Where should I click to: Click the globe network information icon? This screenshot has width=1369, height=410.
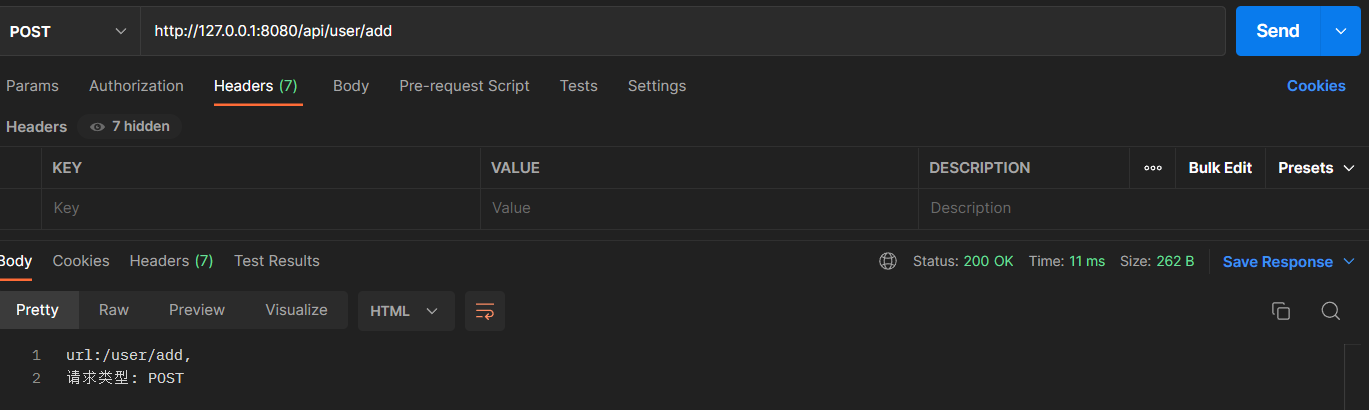click(887, 261)
